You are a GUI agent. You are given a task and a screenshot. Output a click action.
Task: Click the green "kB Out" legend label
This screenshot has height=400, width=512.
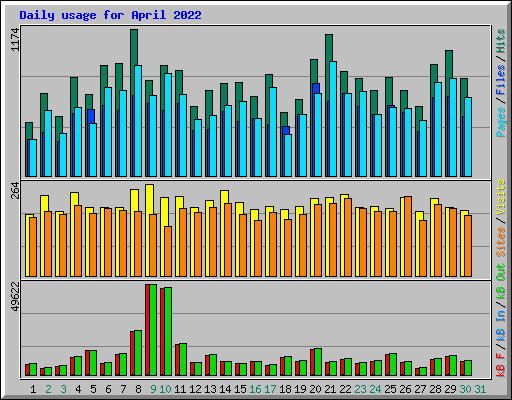501,281
